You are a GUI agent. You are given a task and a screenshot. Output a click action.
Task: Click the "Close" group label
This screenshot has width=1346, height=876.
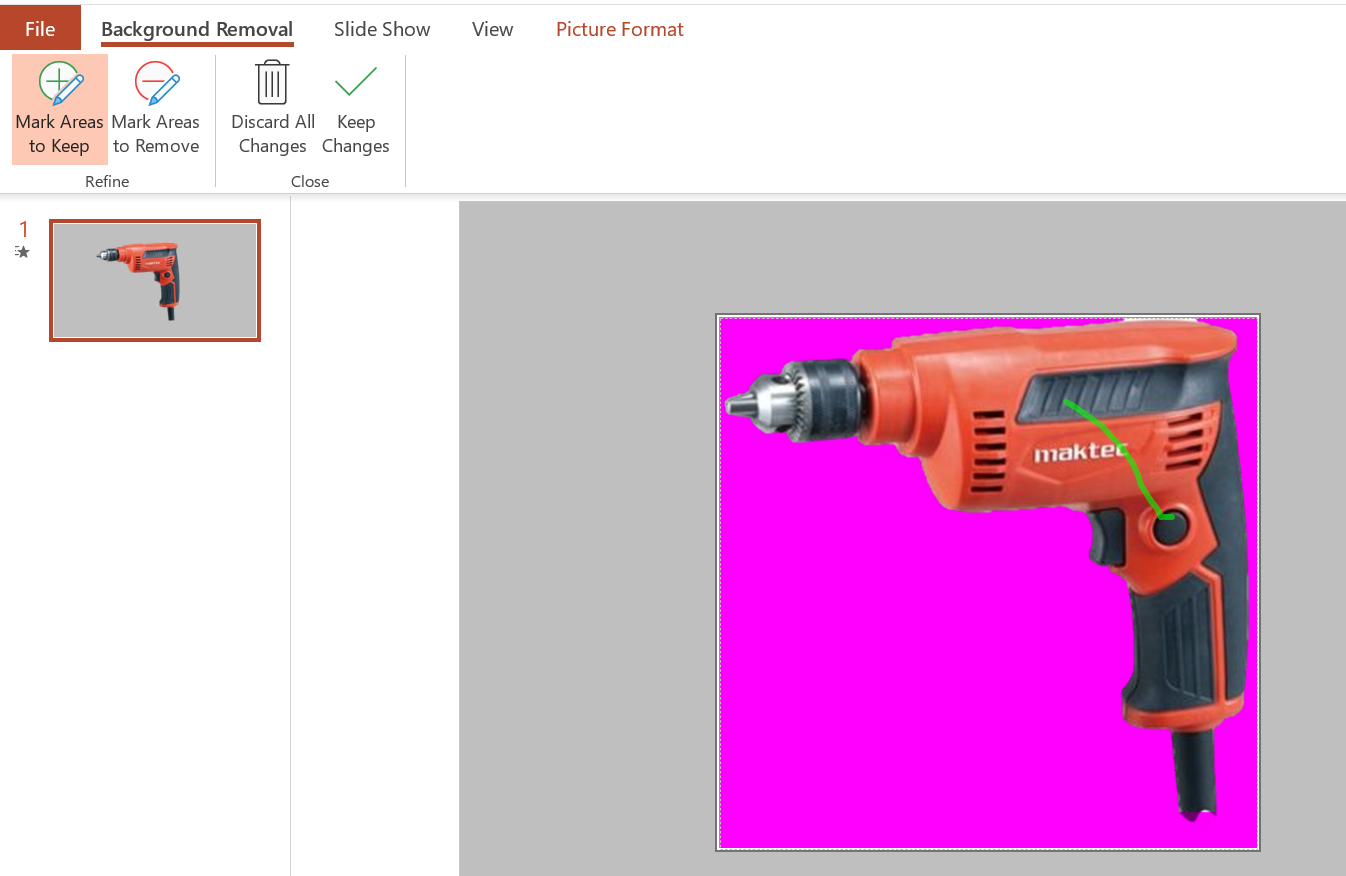pyautogui.click(x=310, y=181)
